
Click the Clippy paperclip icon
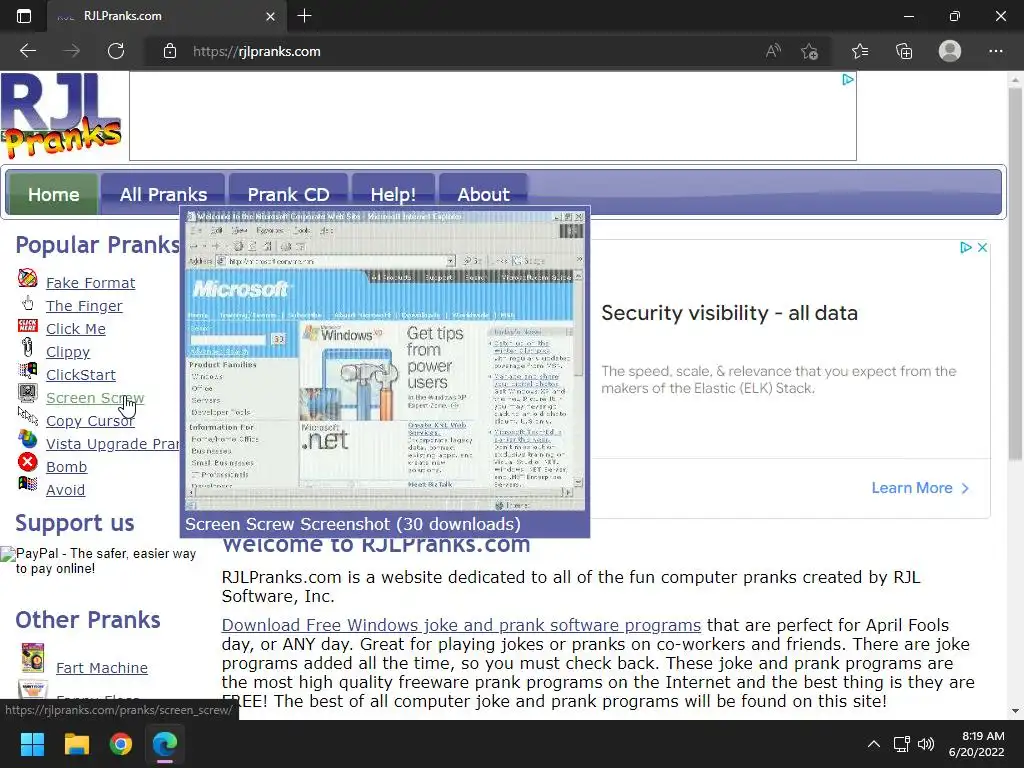click(x=27, y=347)
